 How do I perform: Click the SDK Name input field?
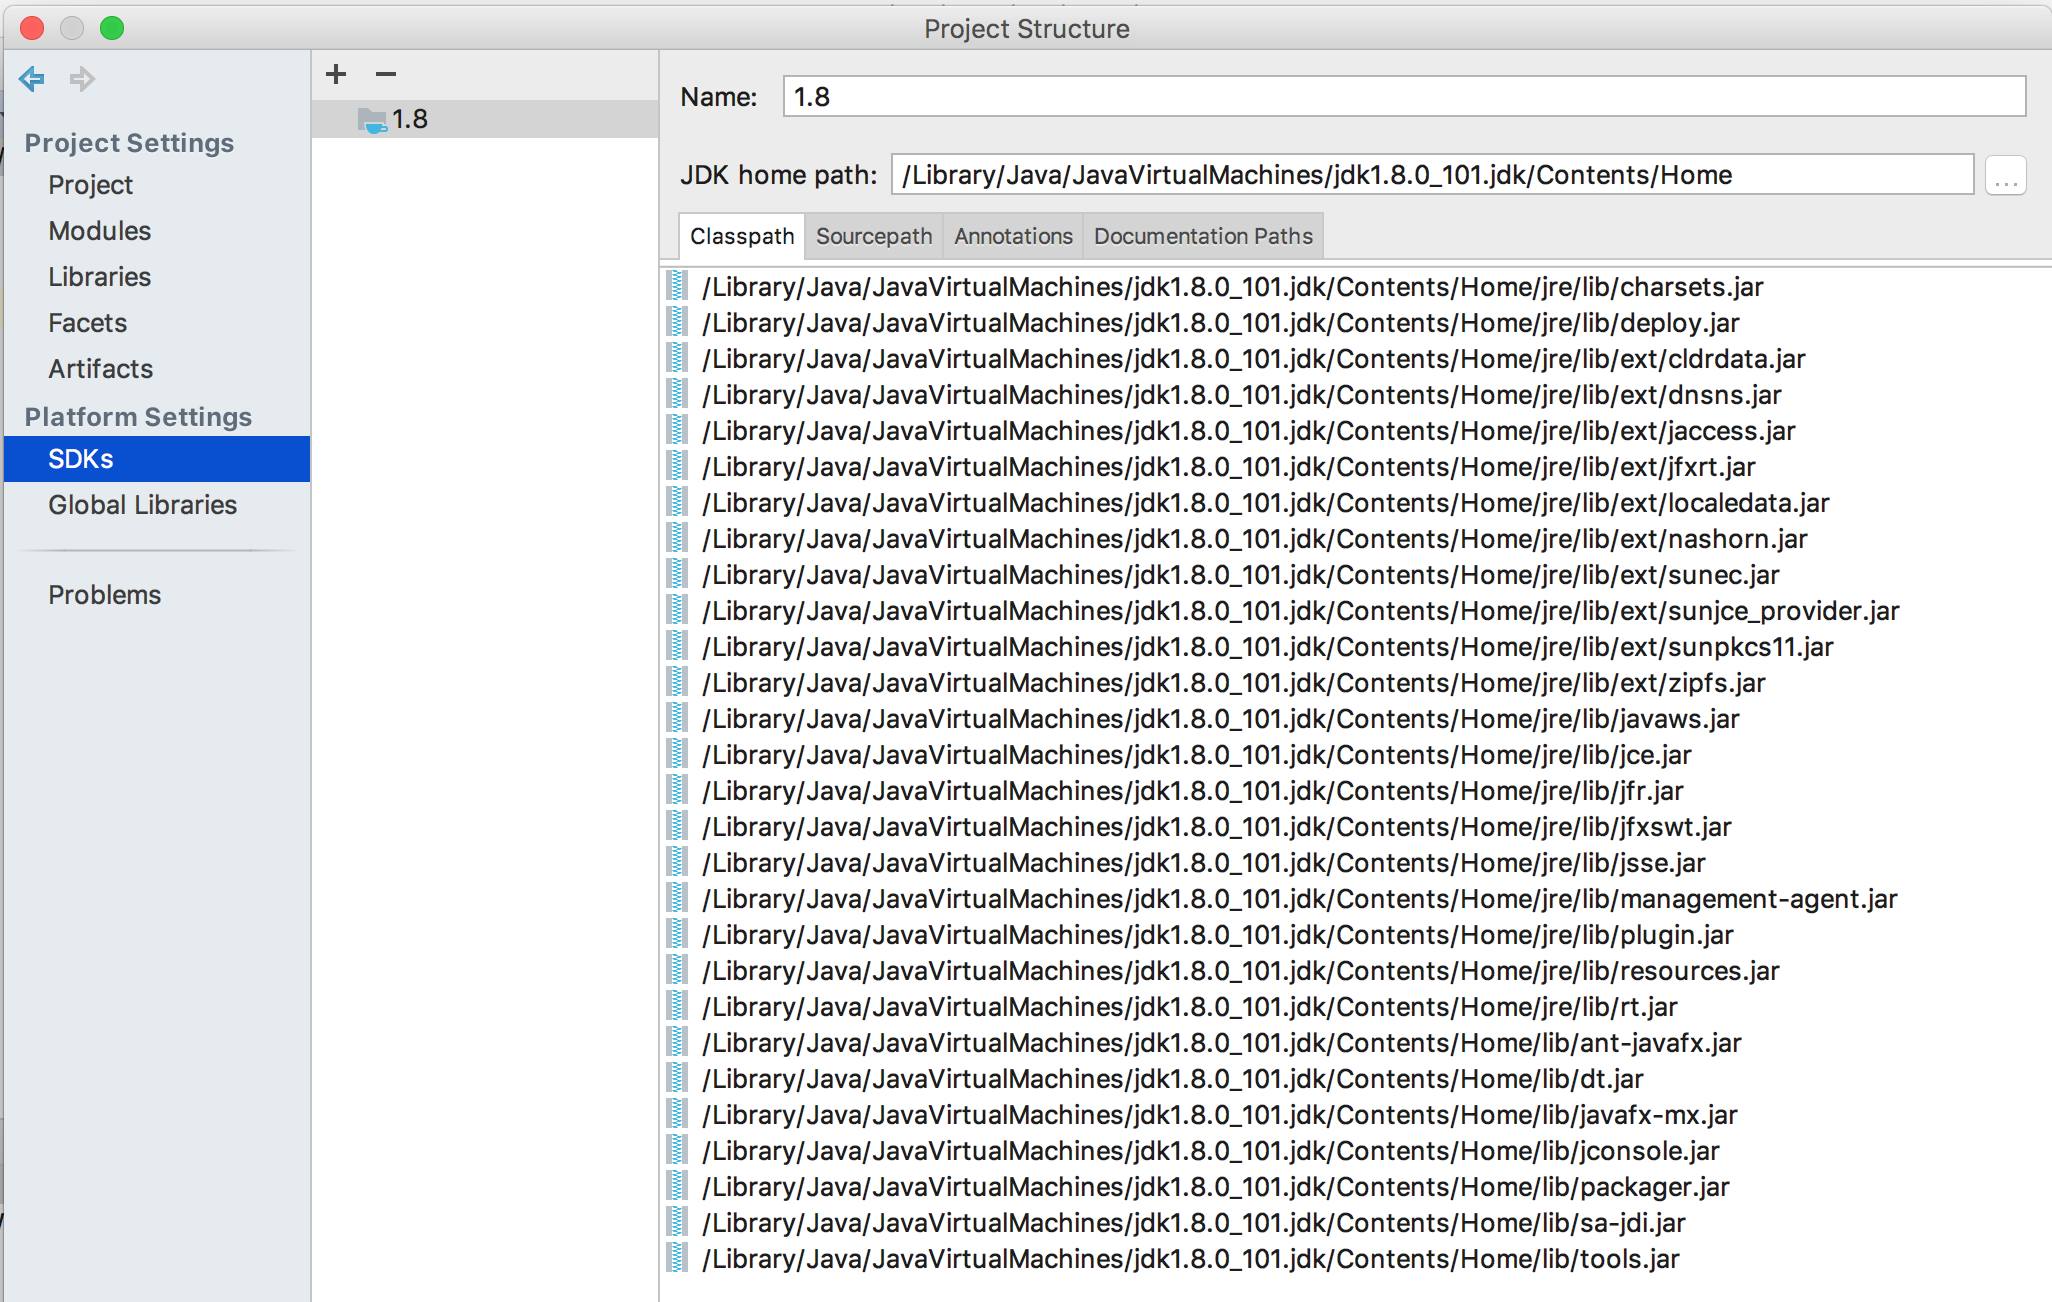click(x=1404, y=97)
